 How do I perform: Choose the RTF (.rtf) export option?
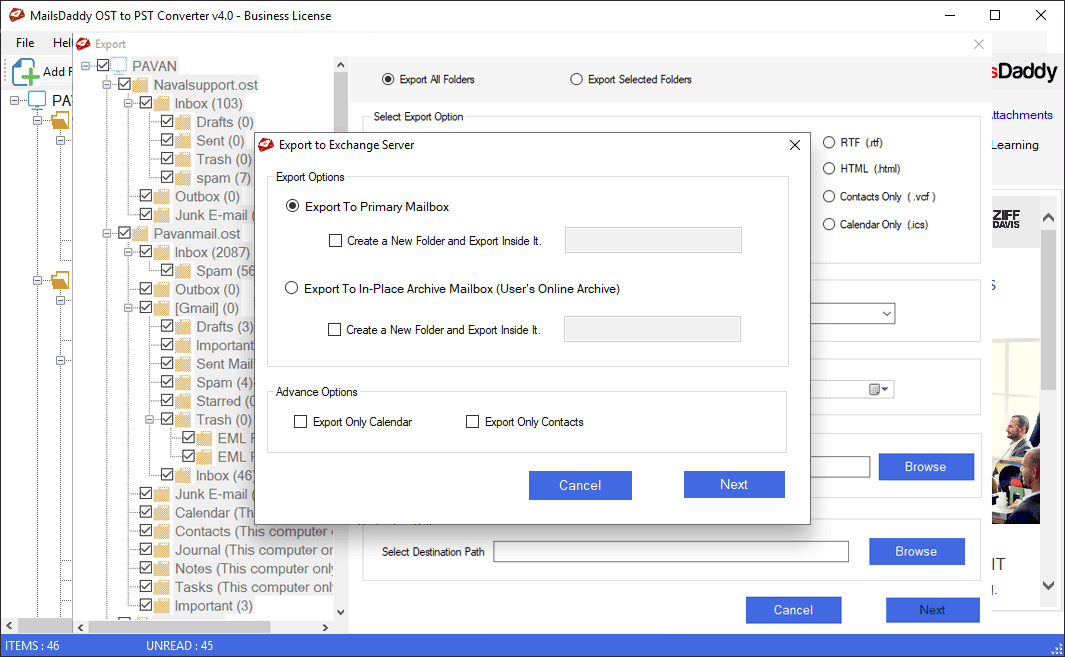(x=829, y=143)
